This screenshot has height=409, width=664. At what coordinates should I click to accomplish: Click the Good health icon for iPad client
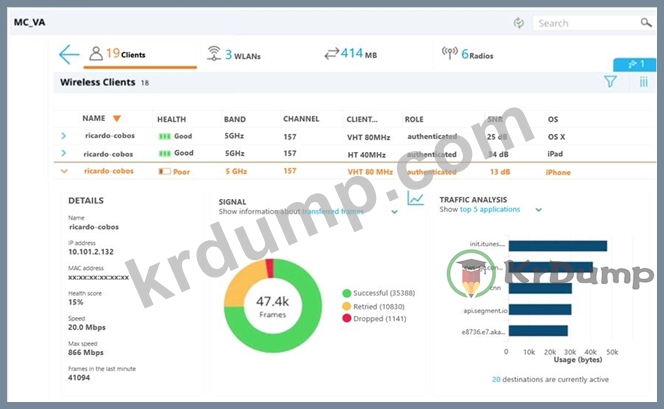[165, 153]
